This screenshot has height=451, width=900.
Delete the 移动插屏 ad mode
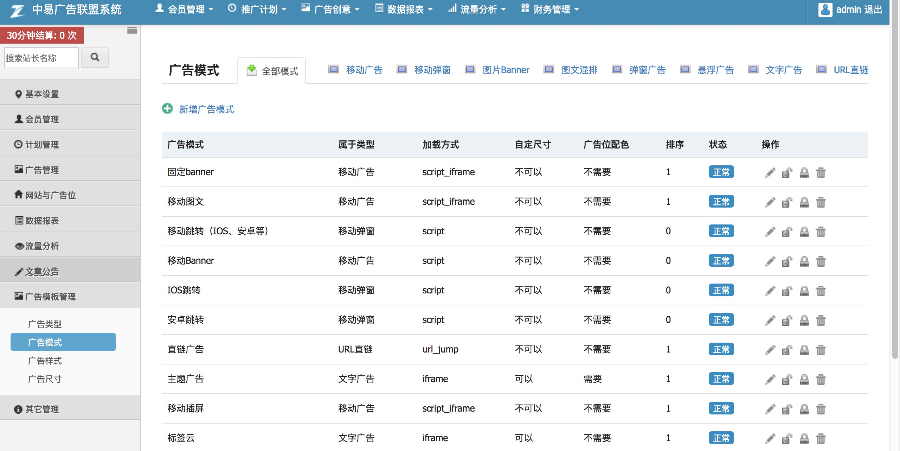(821, 409)
